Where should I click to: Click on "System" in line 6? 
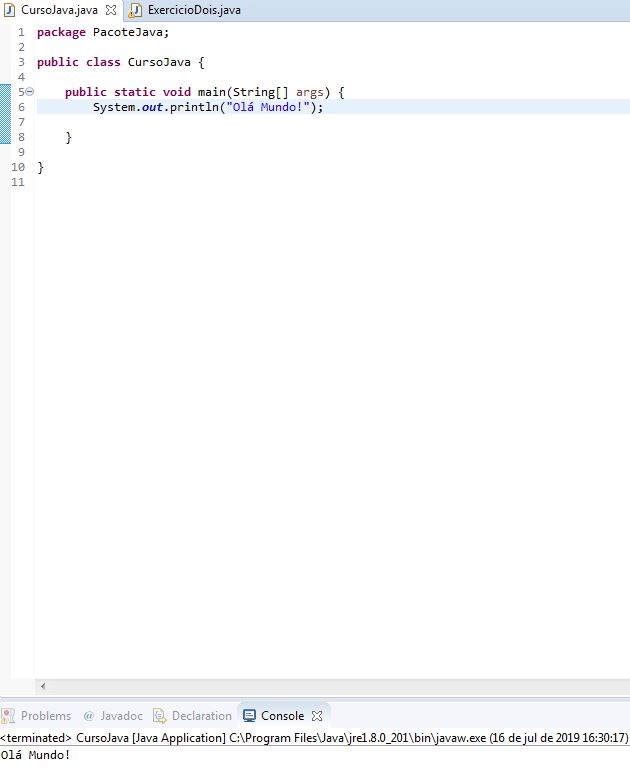[x=114, y=107]
